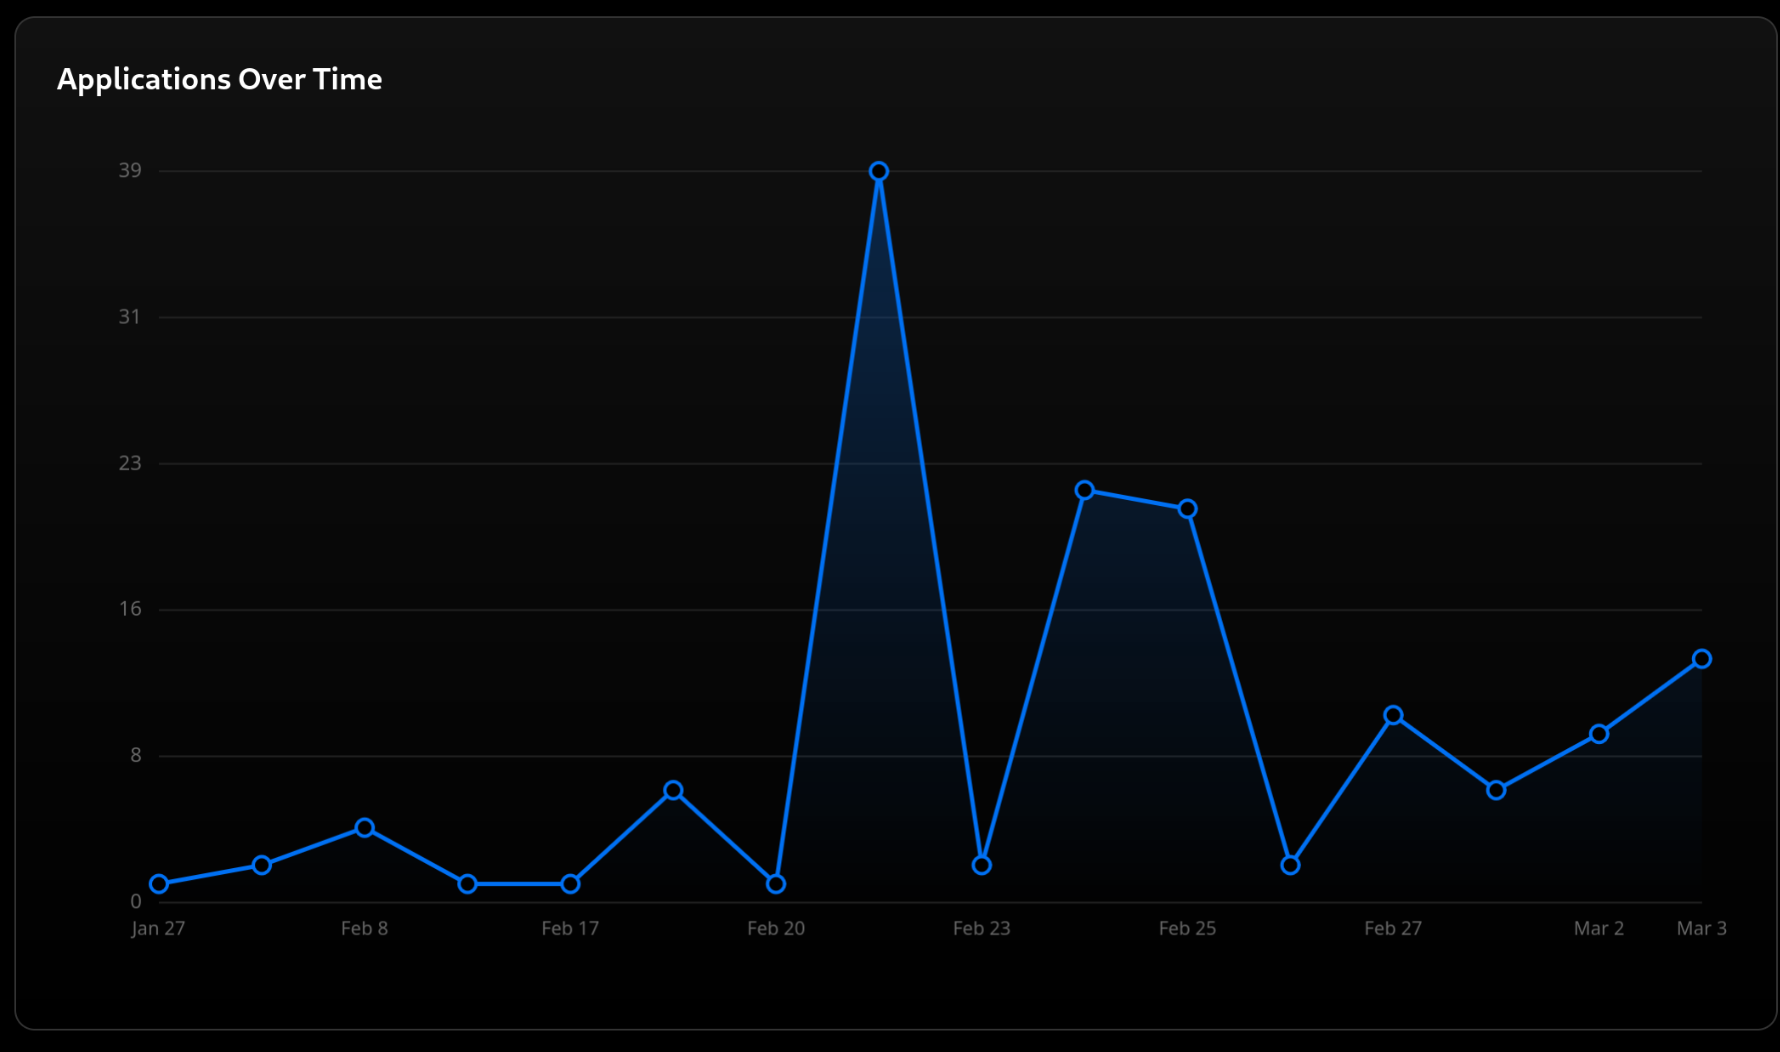Click the data point for Jan 27

(x=159, y=884)
